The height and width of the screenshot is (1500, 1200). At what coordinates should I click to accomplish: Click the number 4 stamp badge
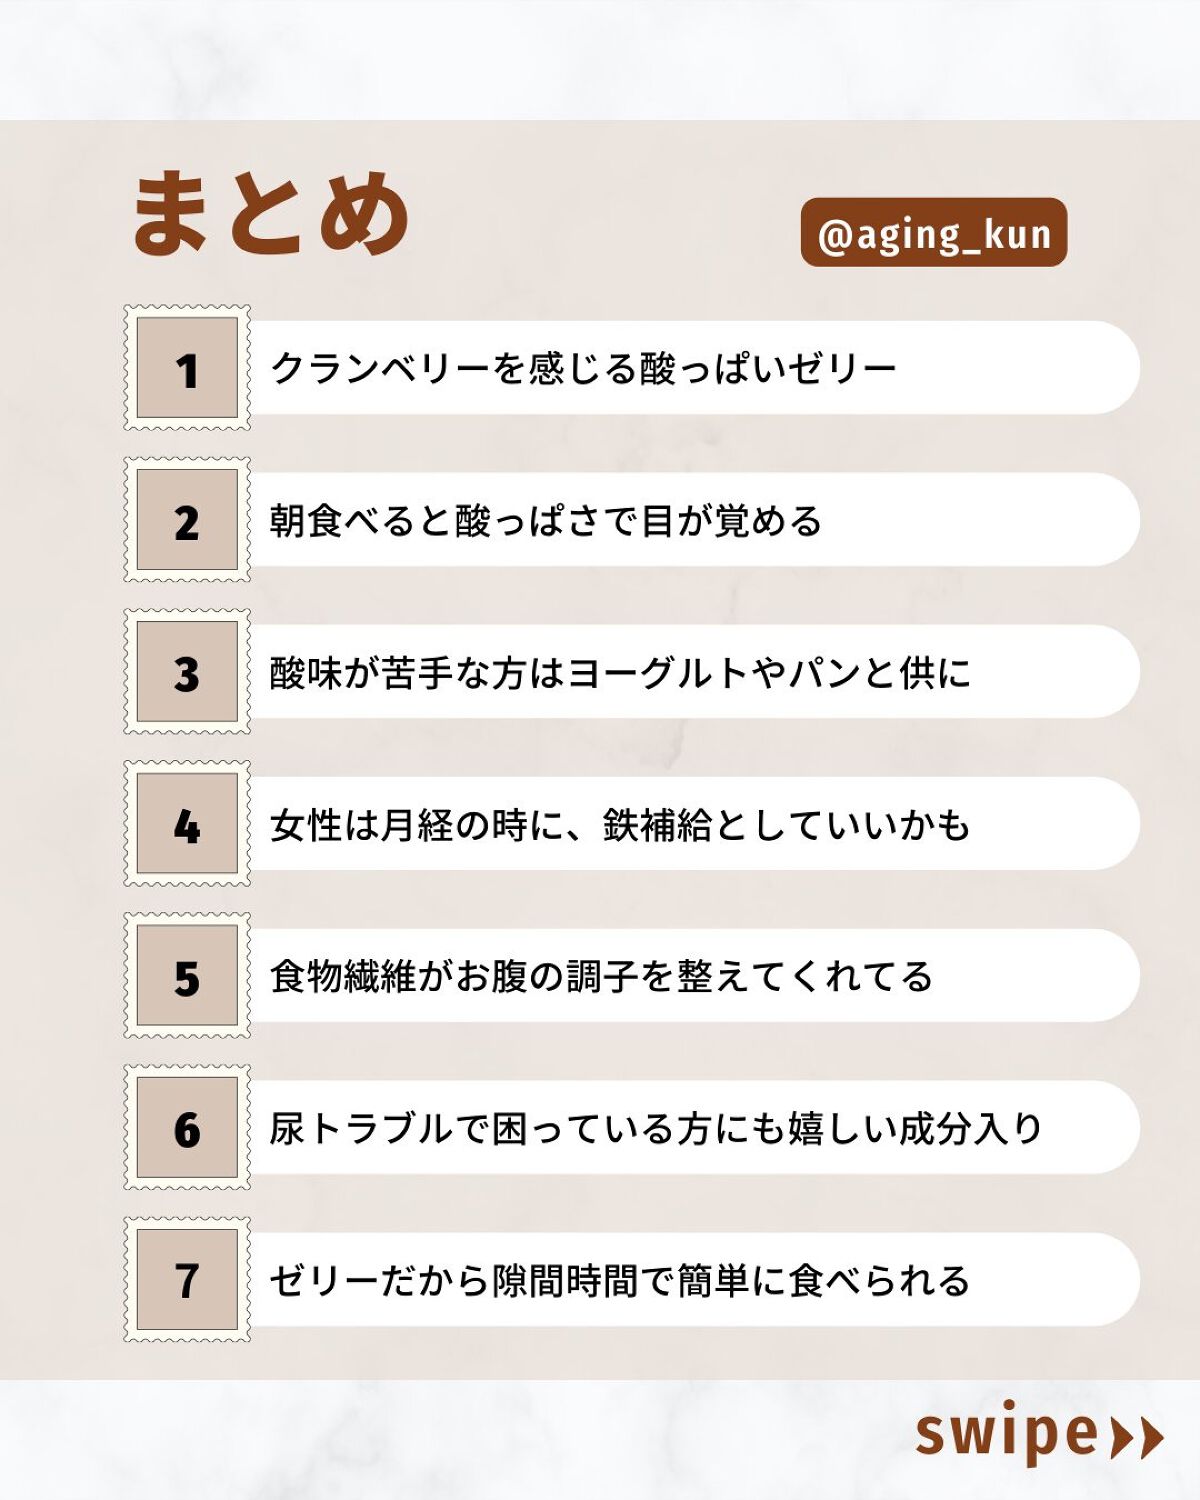pyautogui.click(x=187, y=824)
